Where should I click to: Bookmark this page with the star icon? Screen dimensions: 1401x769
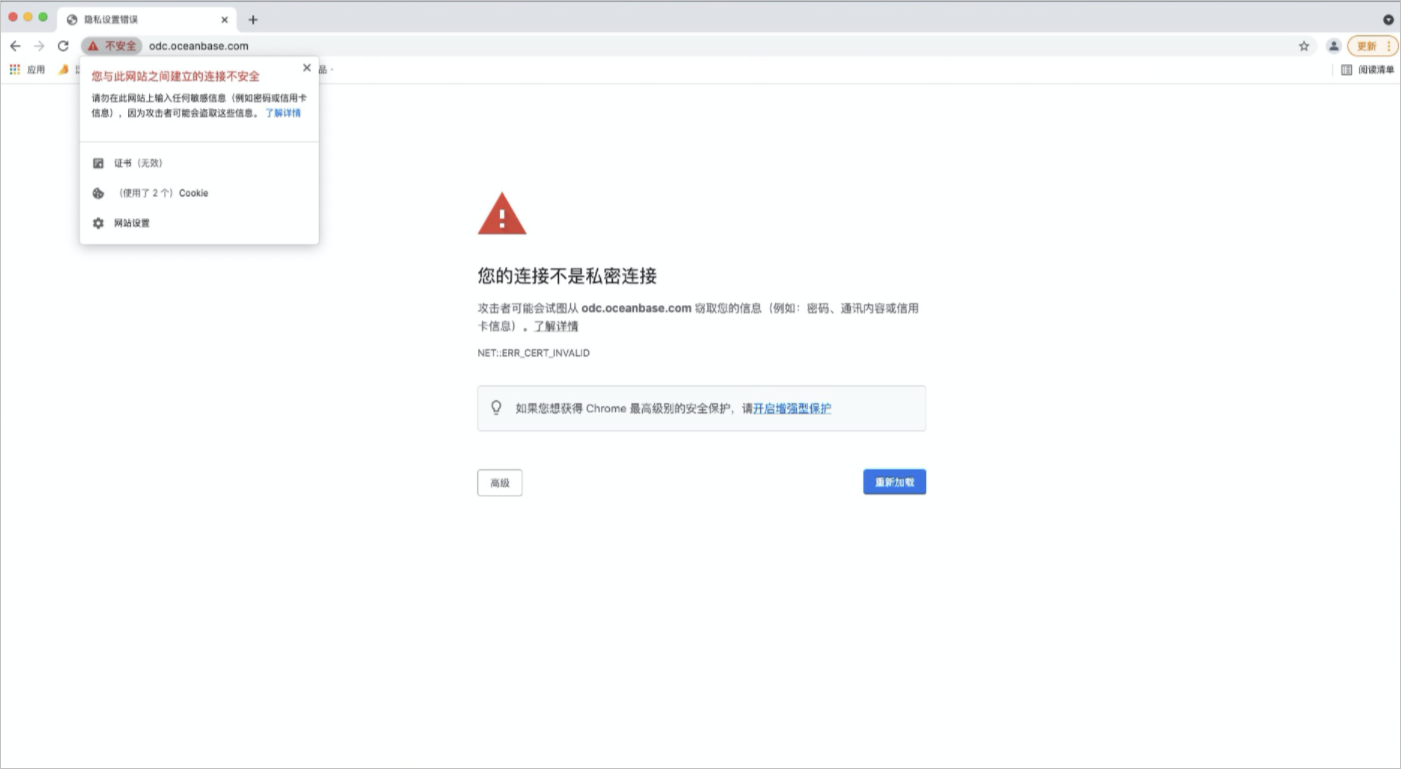point(1304,46)
